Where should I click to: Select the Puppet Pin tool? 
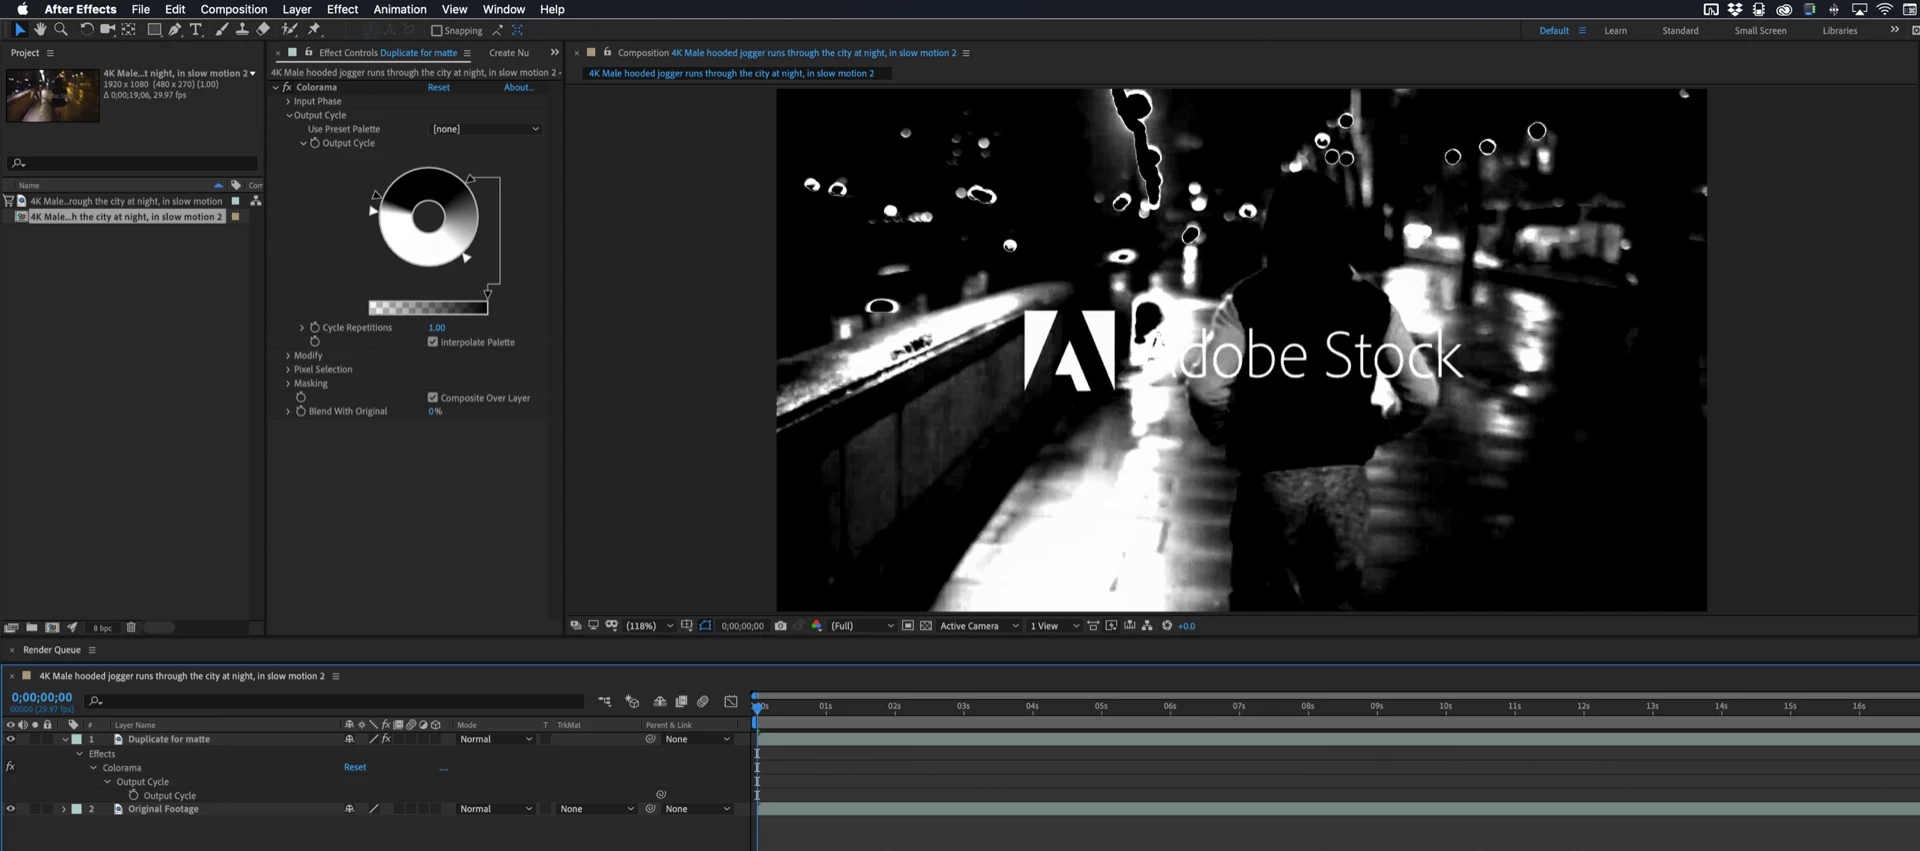pos(314,30)
